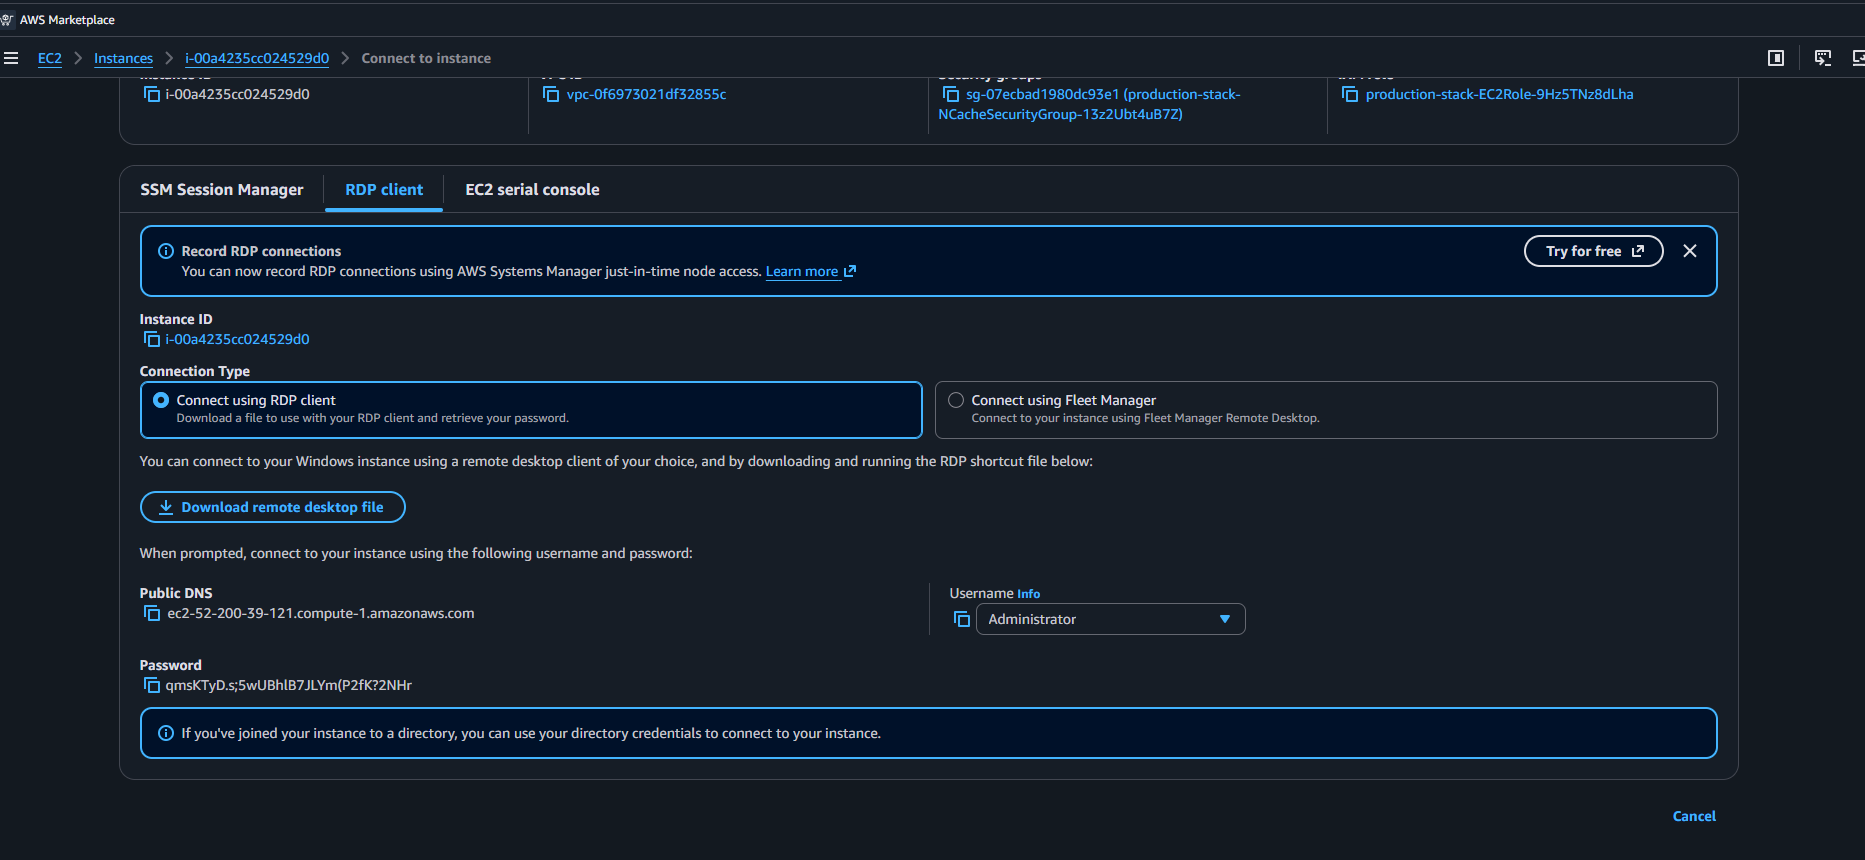
Task: Click the AWS Marketplace bookmark label
Action: click(67, 20)
